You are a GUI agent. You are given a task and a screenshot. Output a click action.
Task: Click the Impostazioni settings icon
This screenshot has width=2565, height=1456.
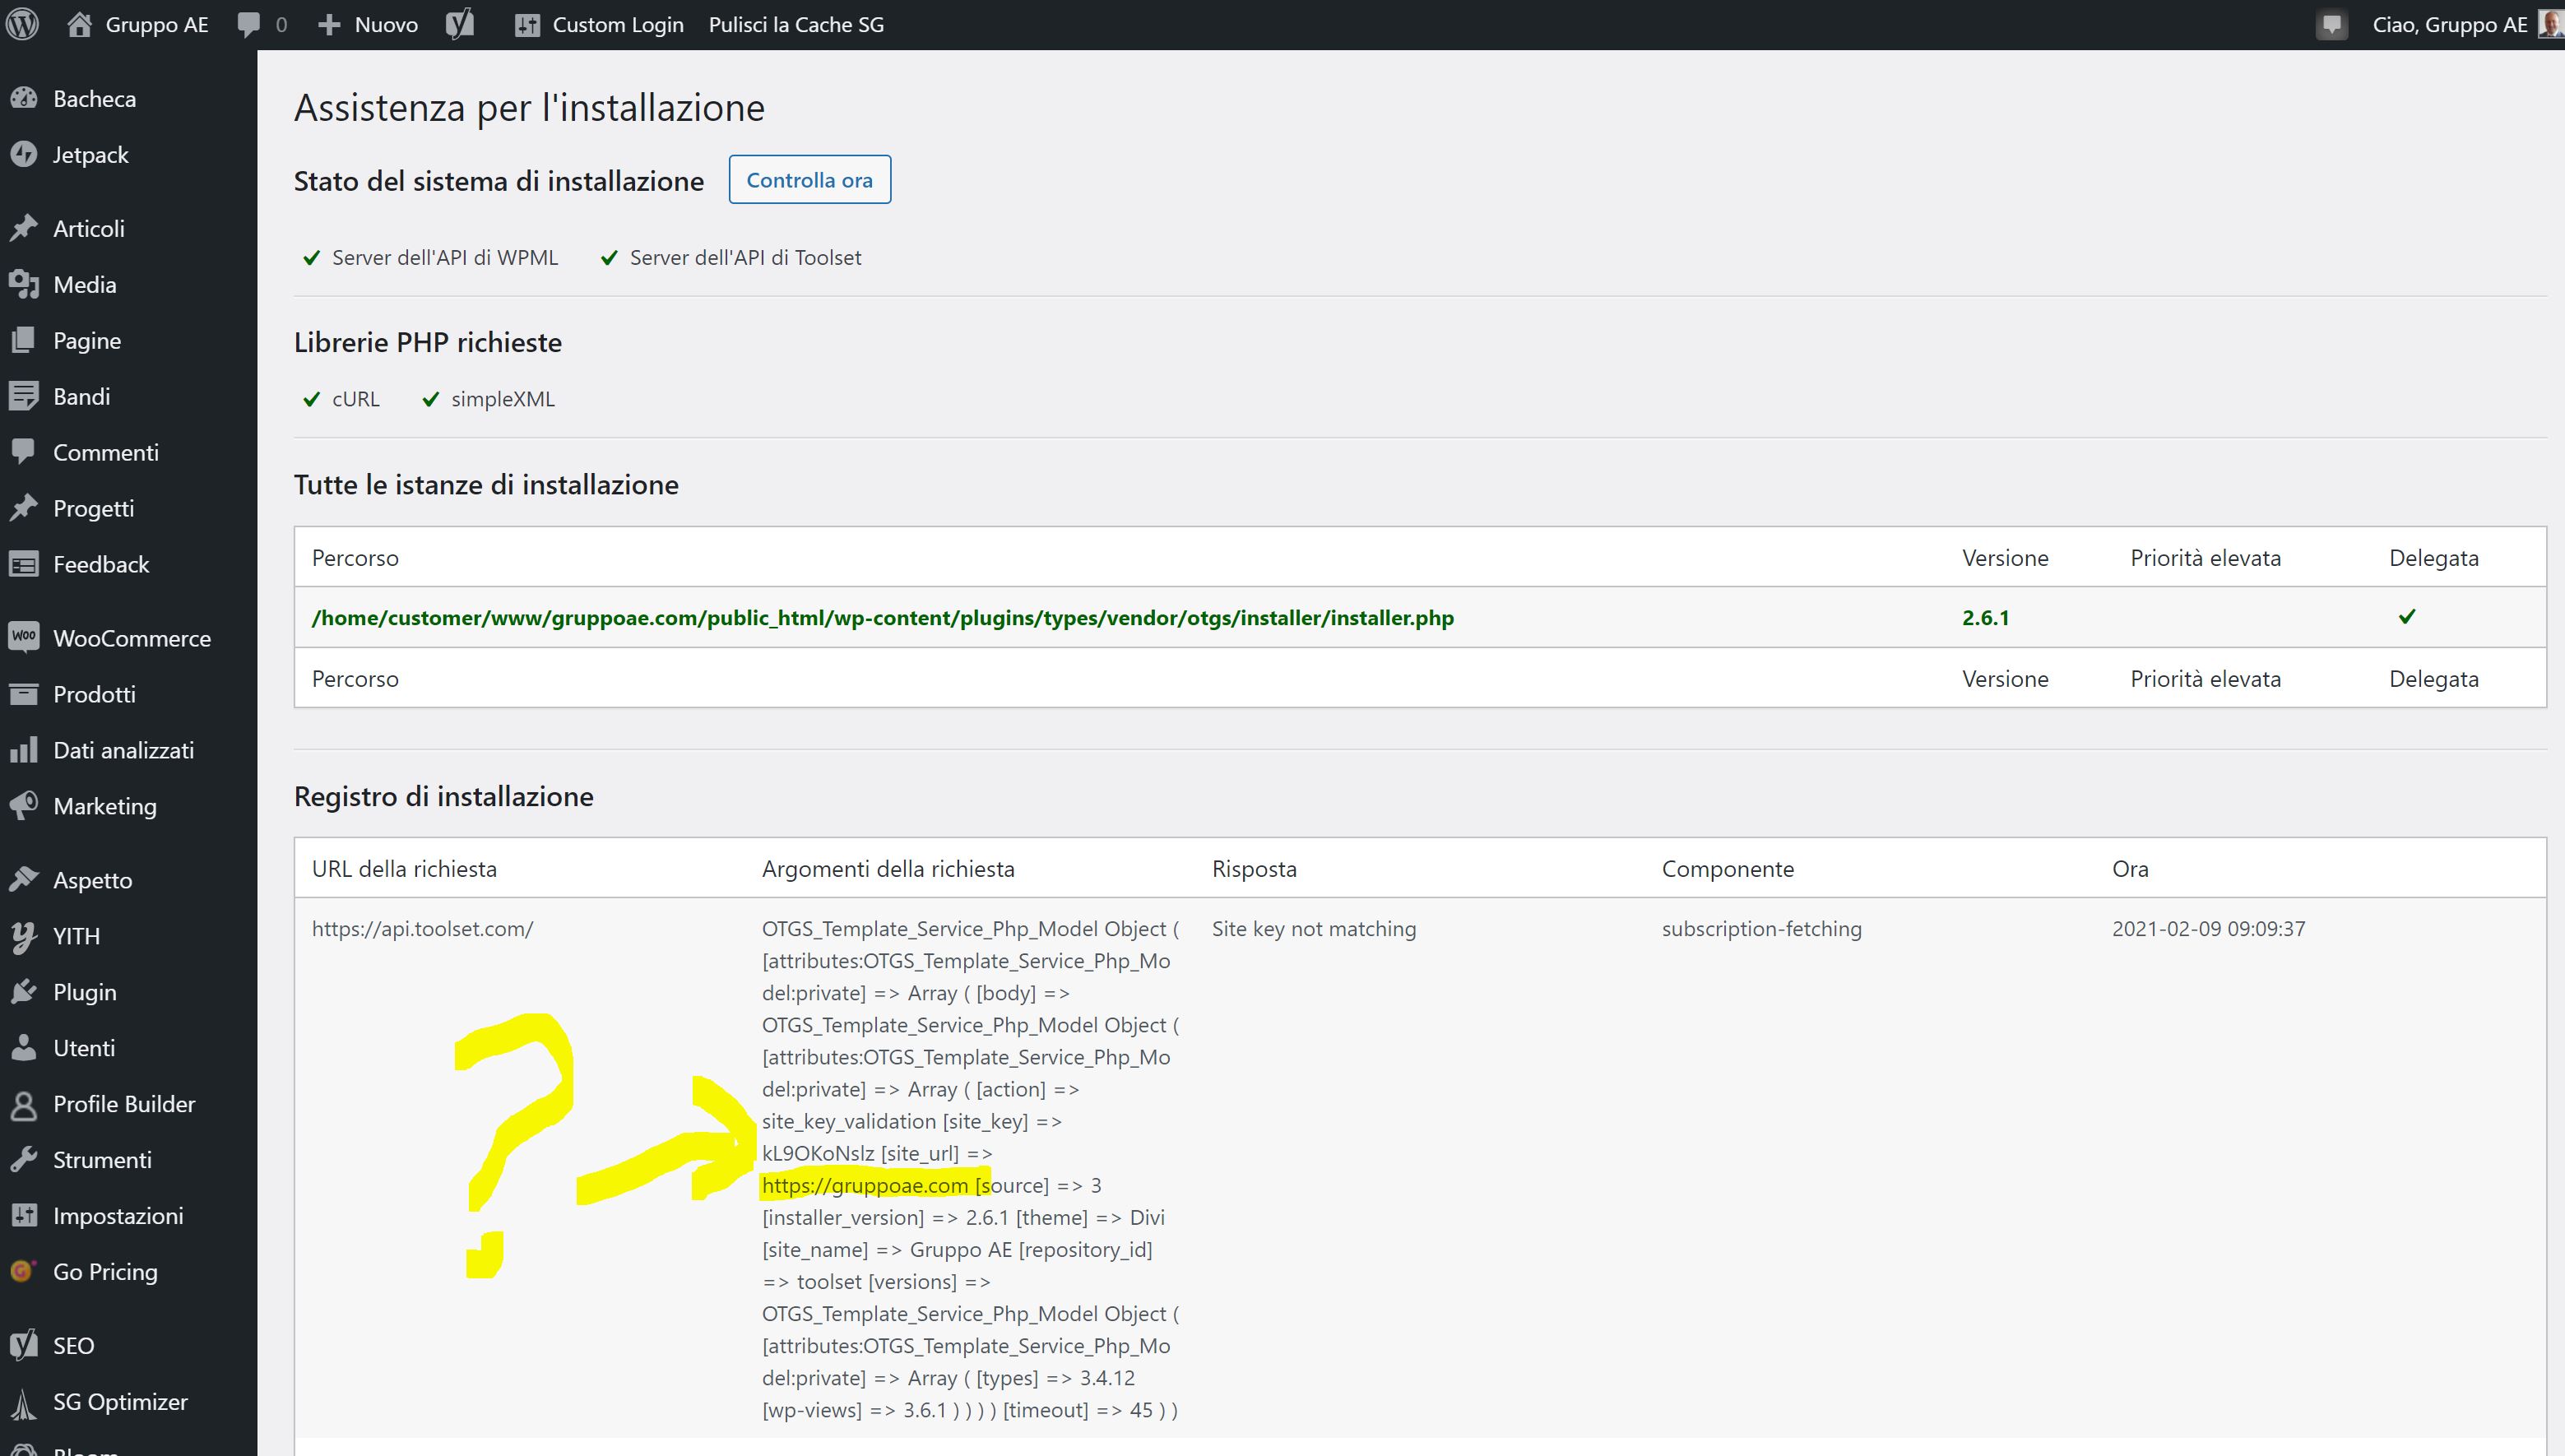tap(24, 1216)
